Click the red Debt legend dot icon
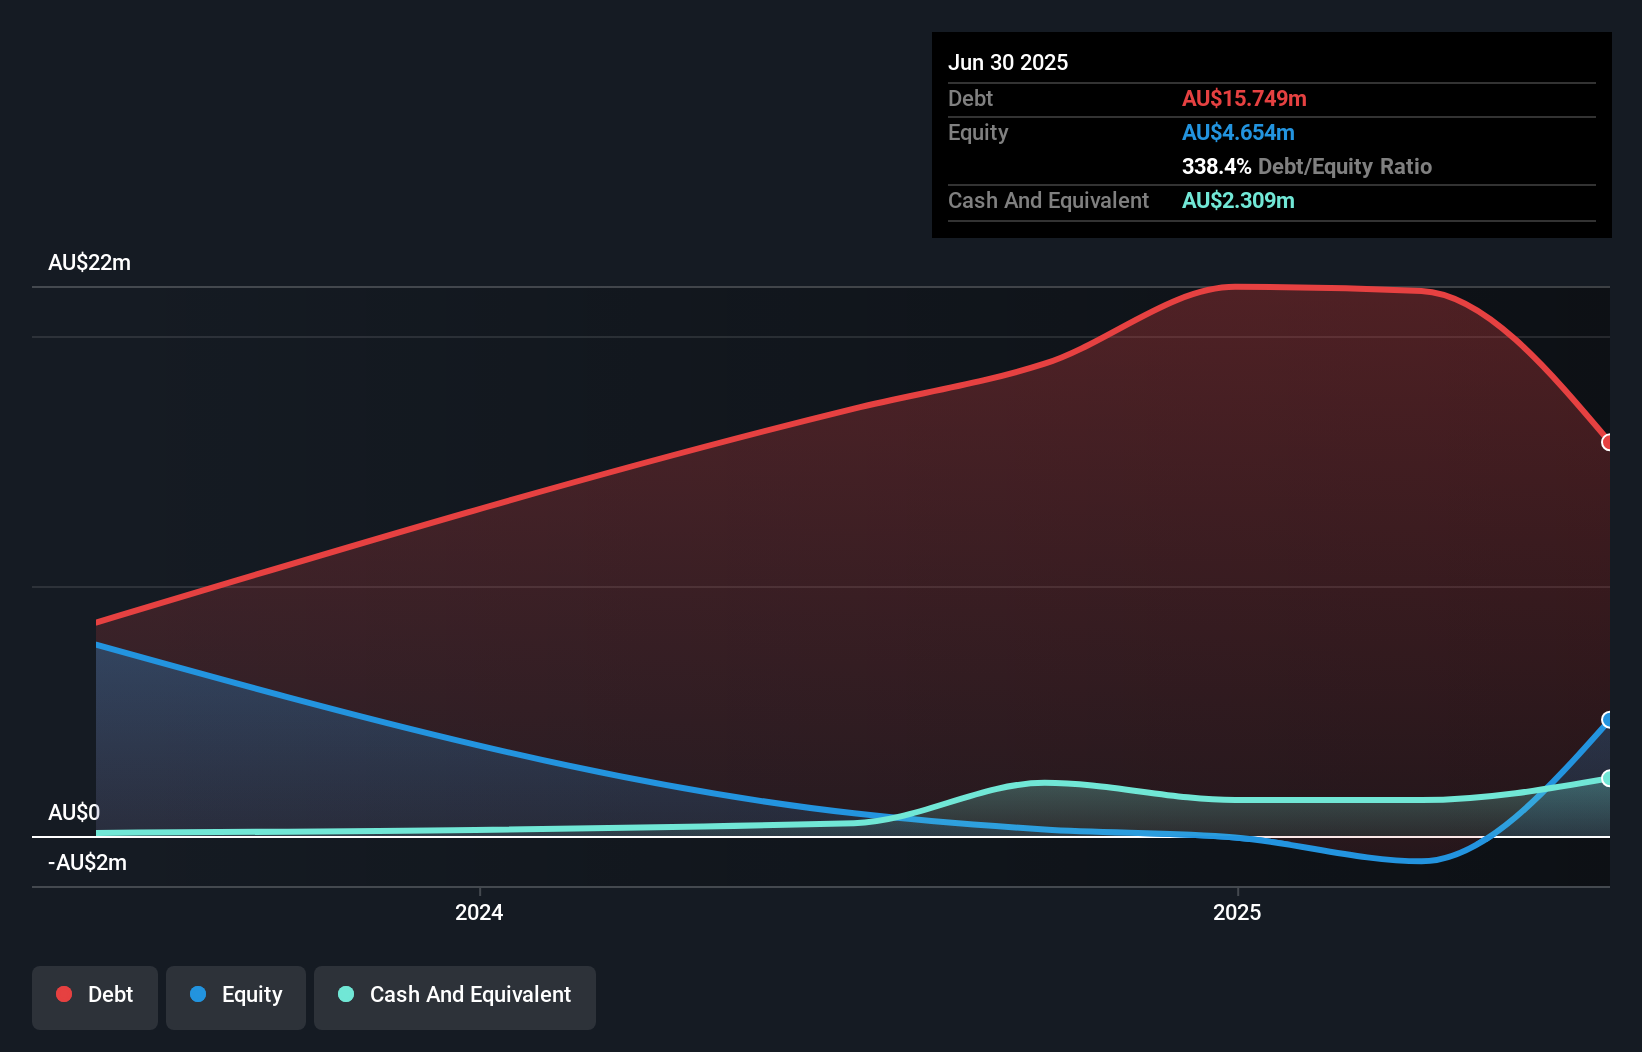This screenshot has width=1642, height=1052. coord(63,994)
